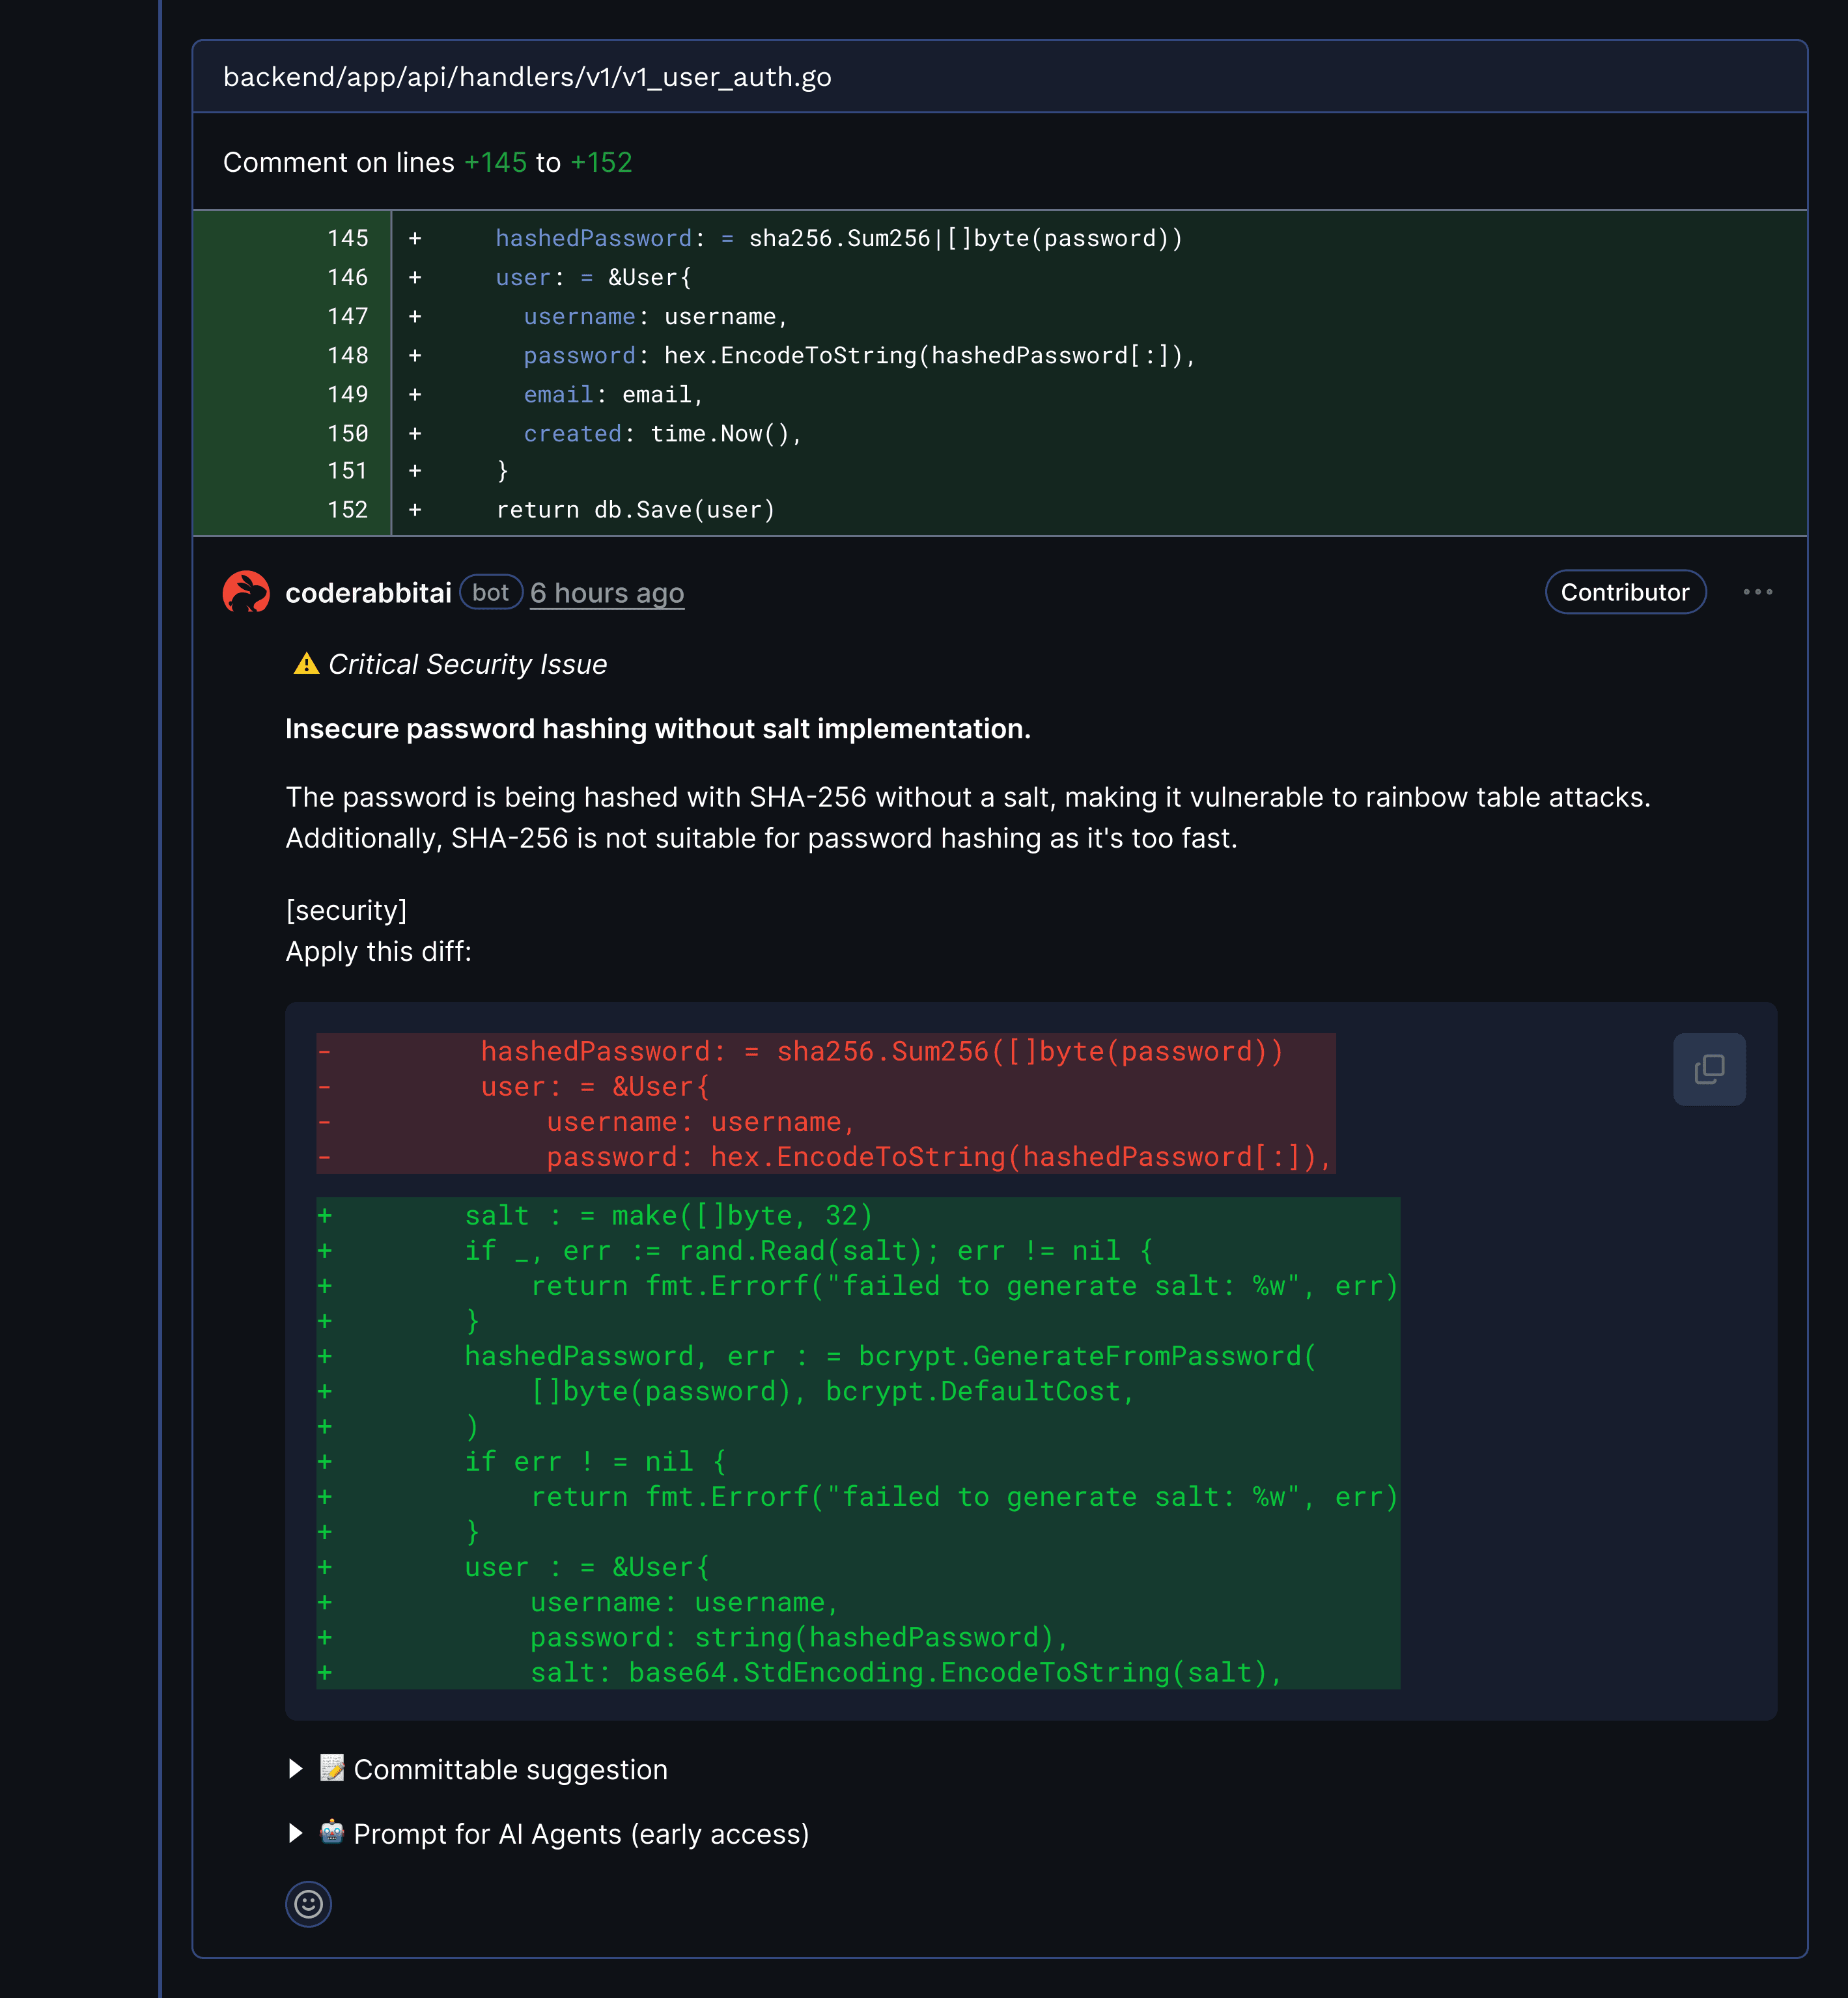The image size is (1848, 1998).
Task: Copy the suggested diff code
Action: point(1708,1069)
